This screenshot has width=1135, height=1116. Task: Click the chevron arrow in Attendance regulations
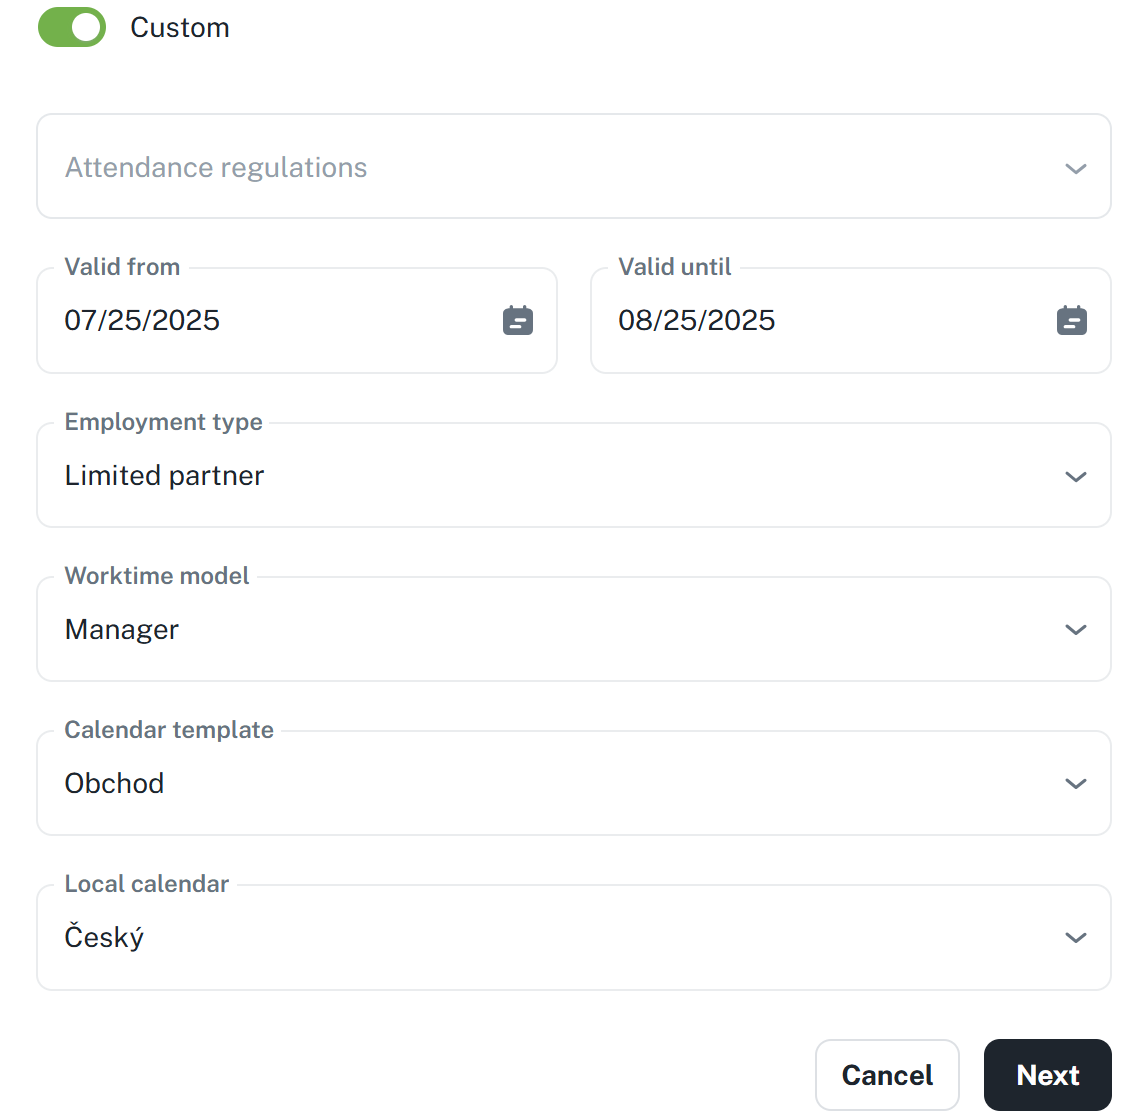point(1076,168)
